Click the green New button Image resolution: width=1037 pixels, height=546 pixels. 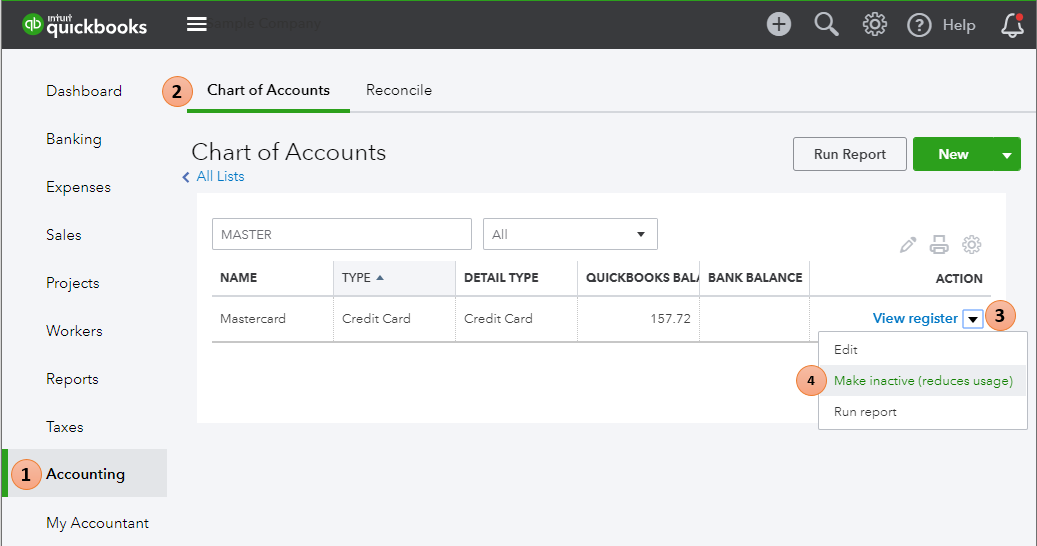pyautogui.click(x=953, y=154)
